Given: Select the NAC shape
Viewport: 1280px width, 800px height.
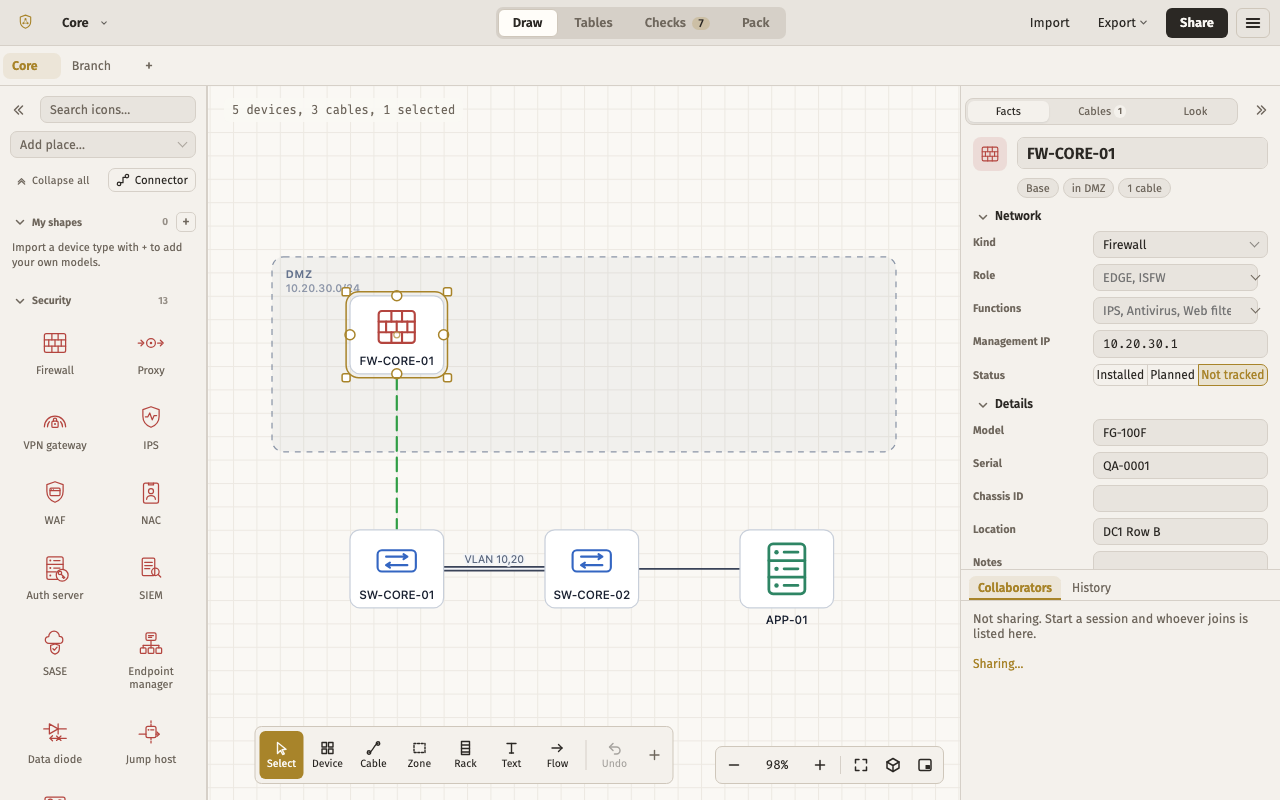Looking at the screenshot, I should click(151, 504).
